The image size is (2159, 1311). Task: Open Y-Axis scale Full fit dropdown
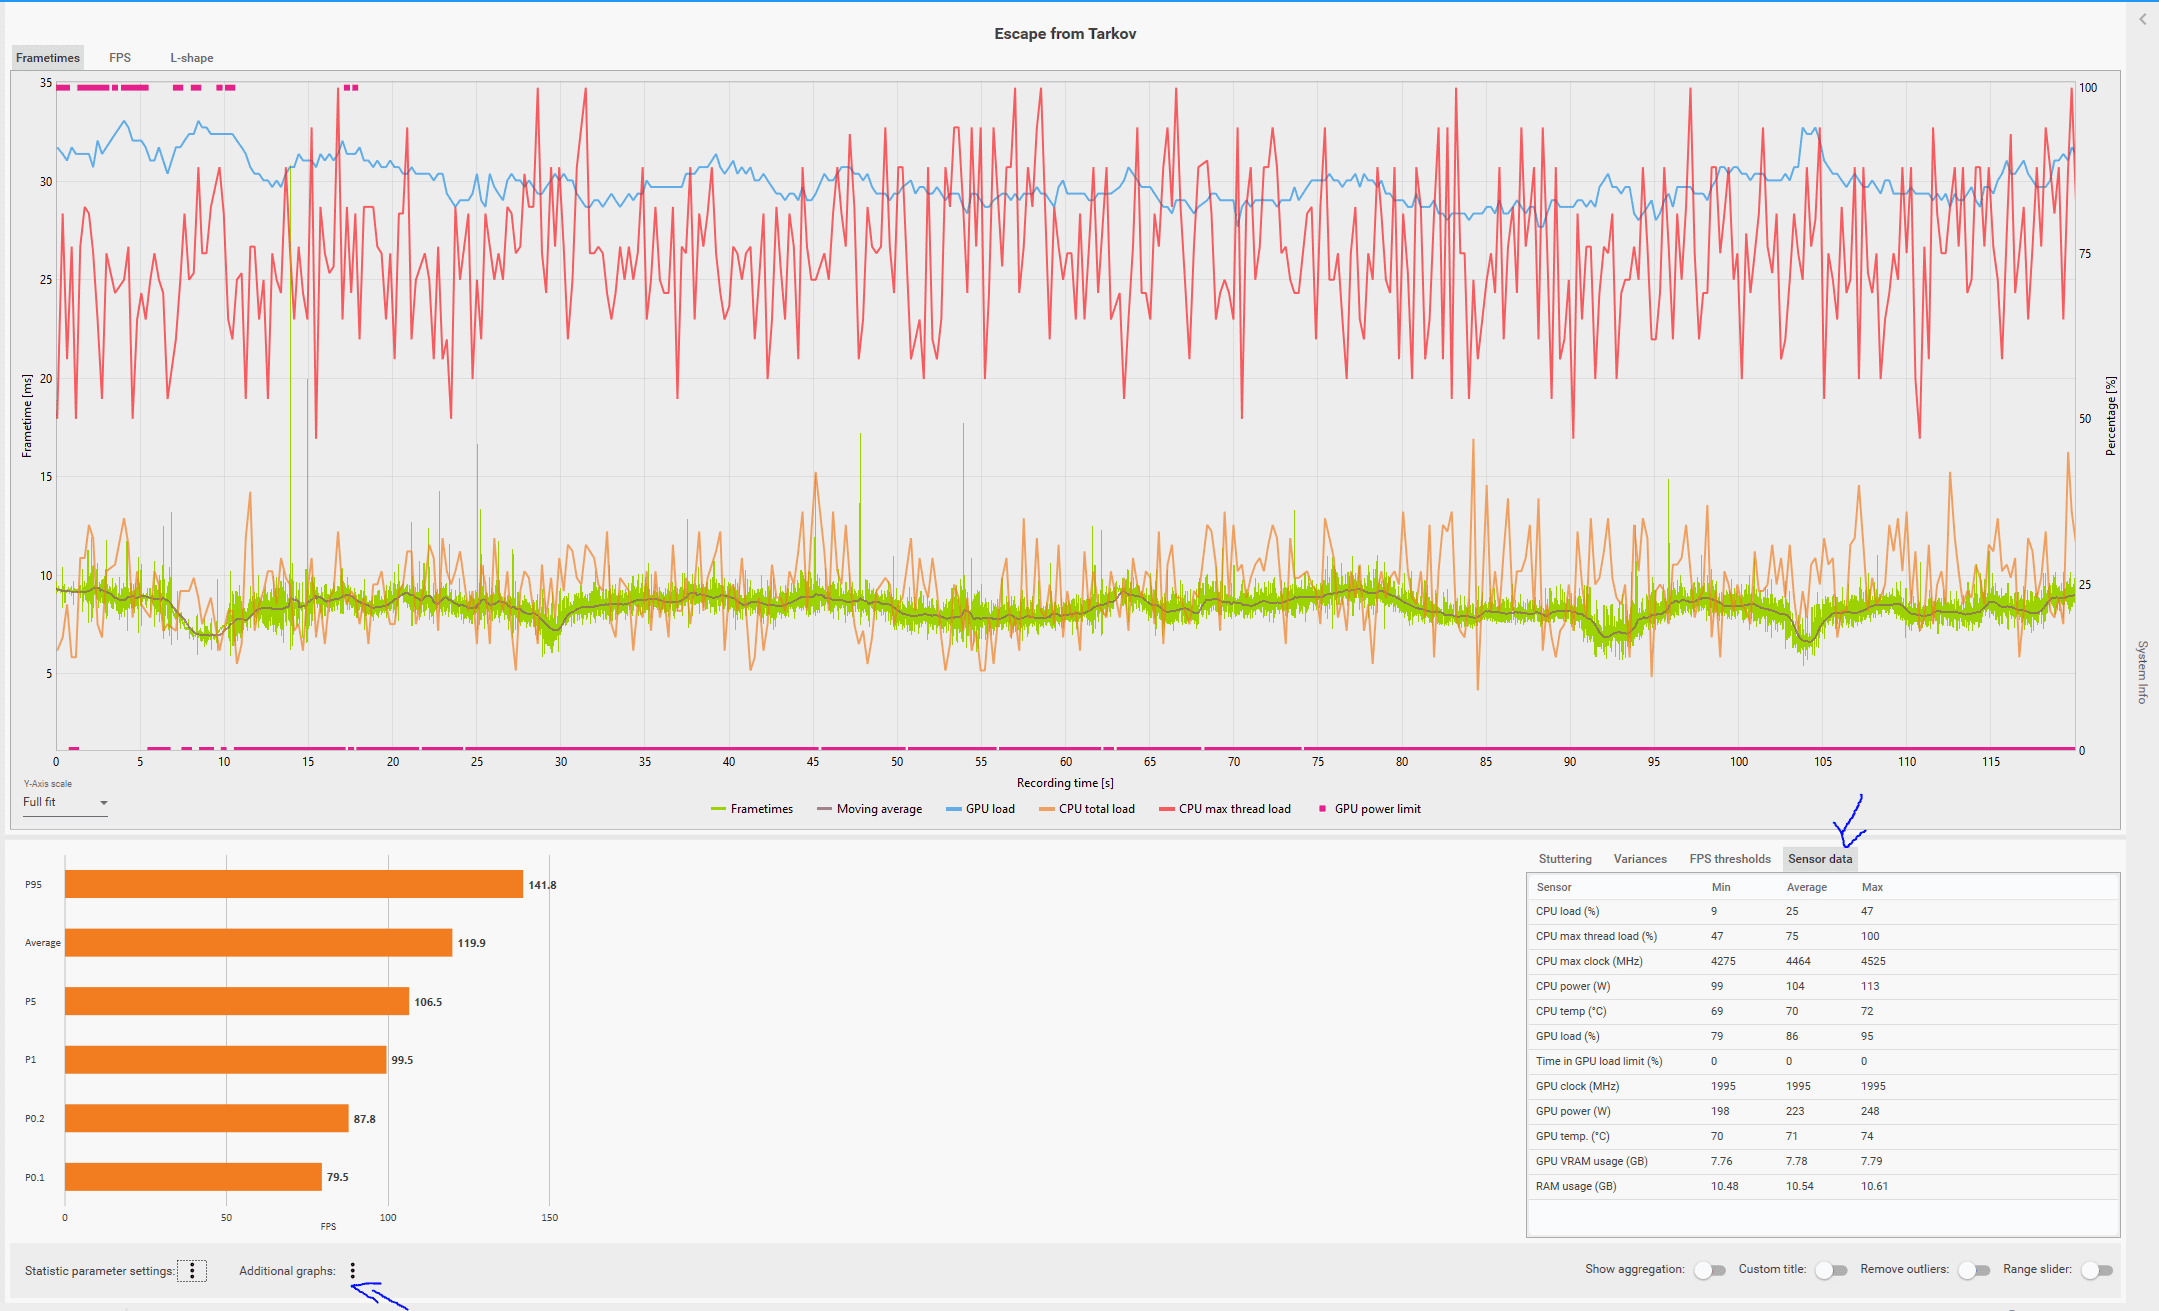(x=65, y=803)
